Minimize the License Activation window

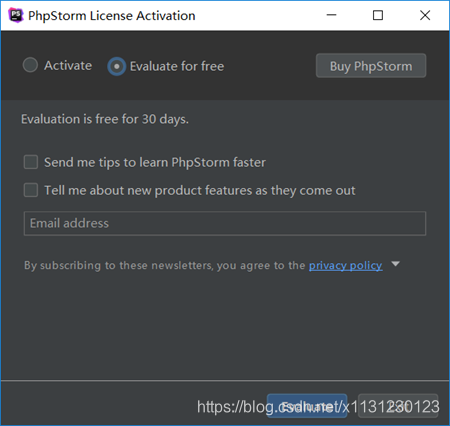(x=331, y=15)
